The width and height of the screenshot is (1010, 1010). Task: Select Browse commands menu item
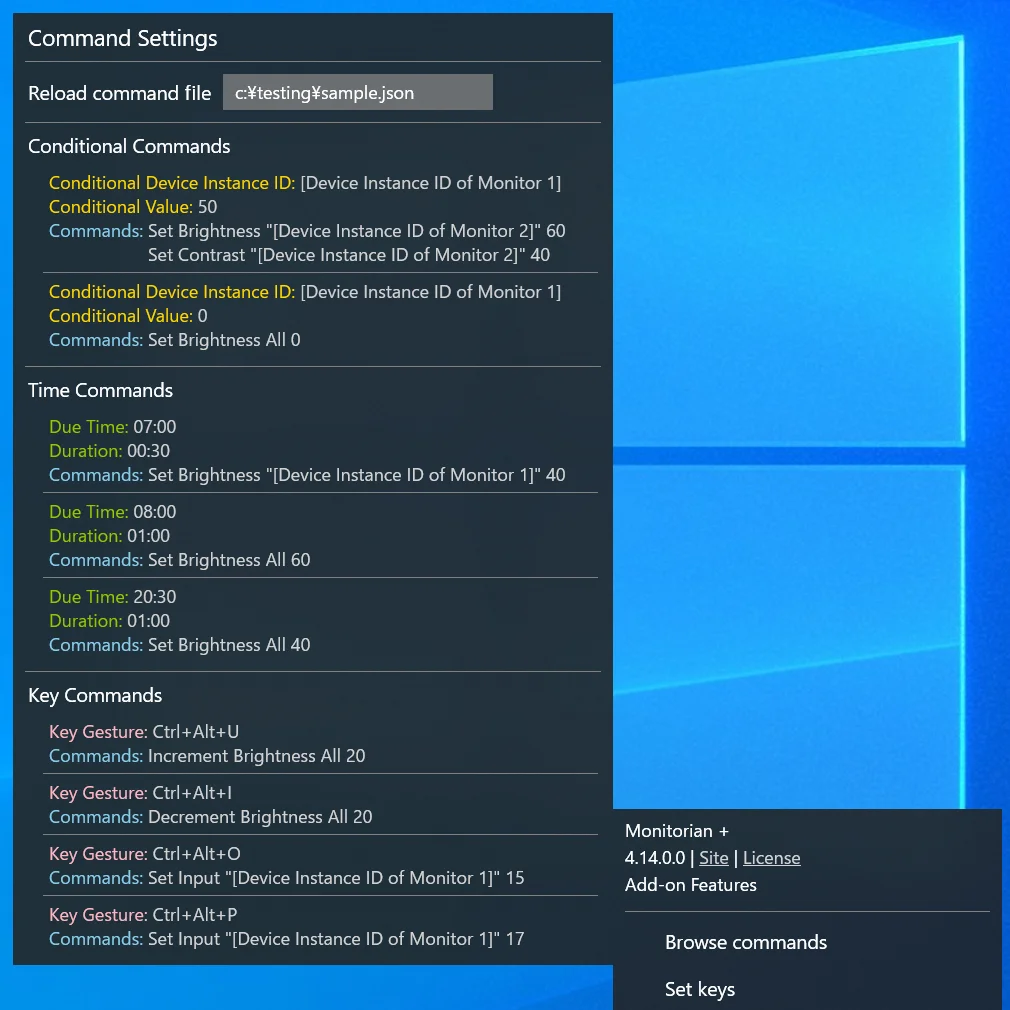coord(746,942)
